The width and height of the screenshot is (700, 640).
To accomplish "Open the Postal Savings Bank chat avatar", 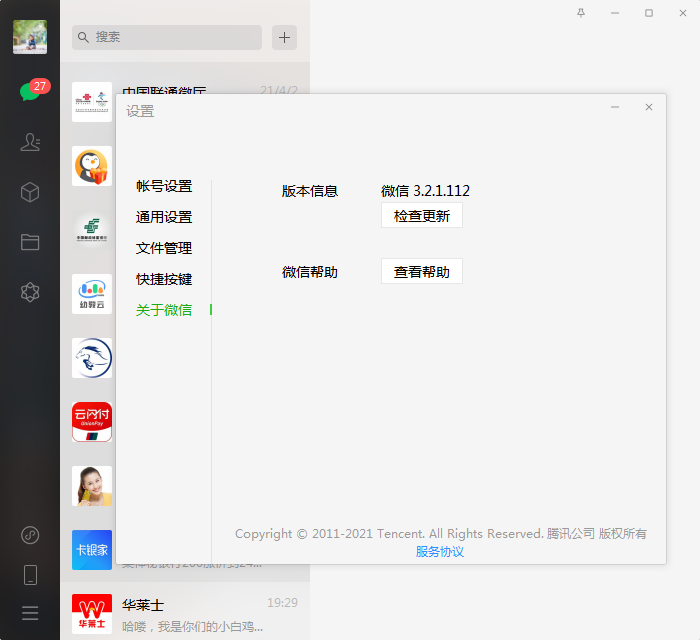I will [92, 230].
